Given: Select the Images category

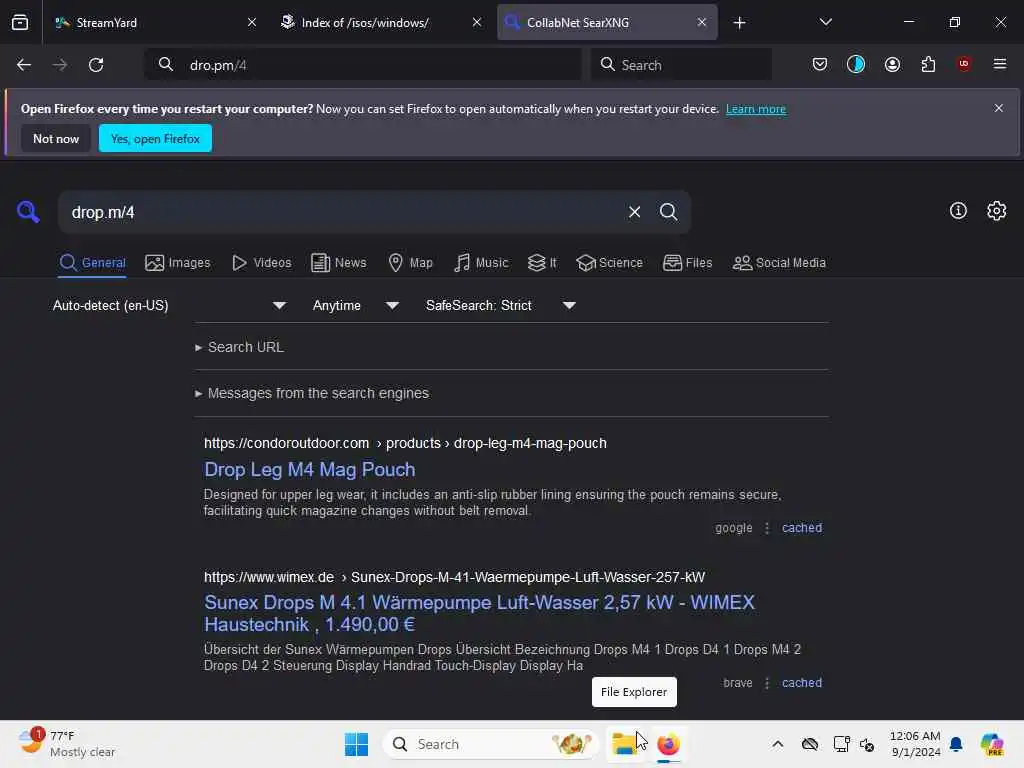Looking at the screenshot, I should point(178,263).
